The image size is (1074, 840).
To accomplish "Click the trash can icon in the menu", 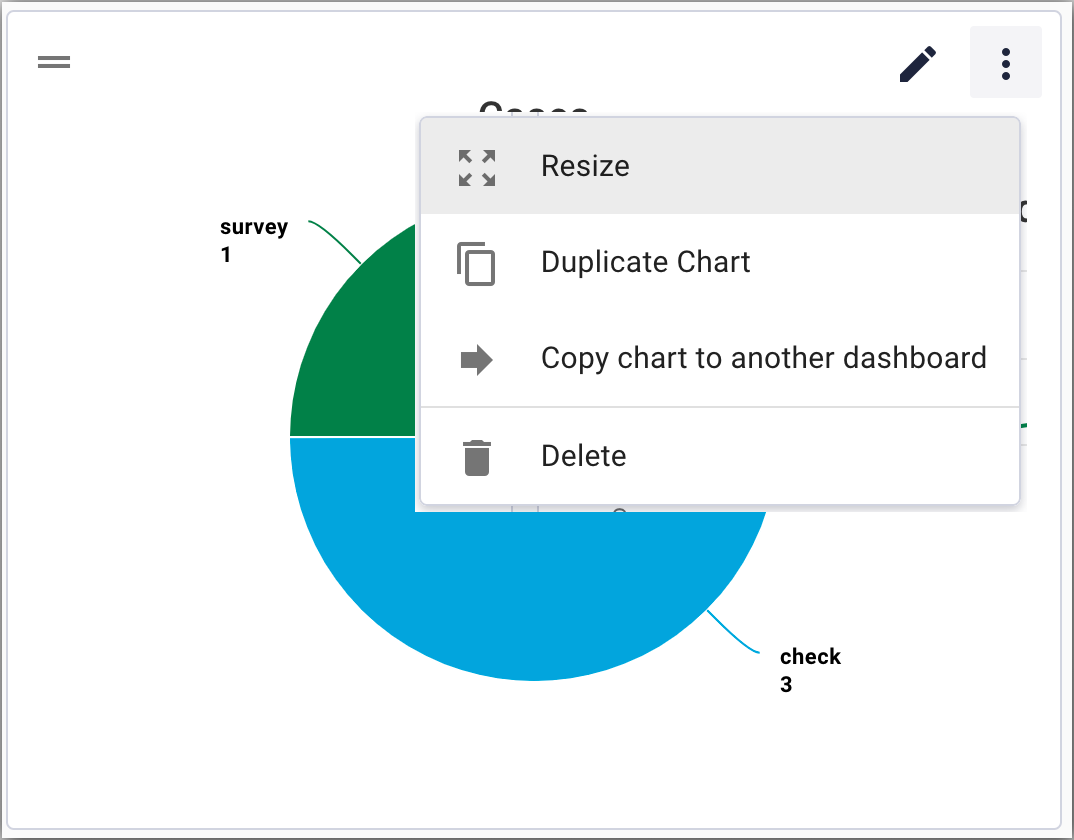I will [476, 456].
